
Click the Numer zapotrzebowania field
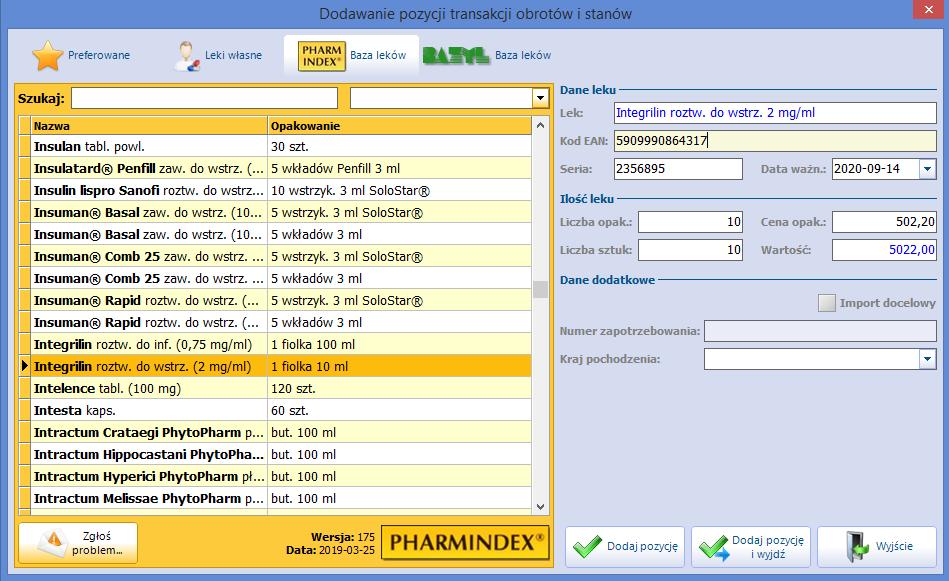(x=820, y=331)
